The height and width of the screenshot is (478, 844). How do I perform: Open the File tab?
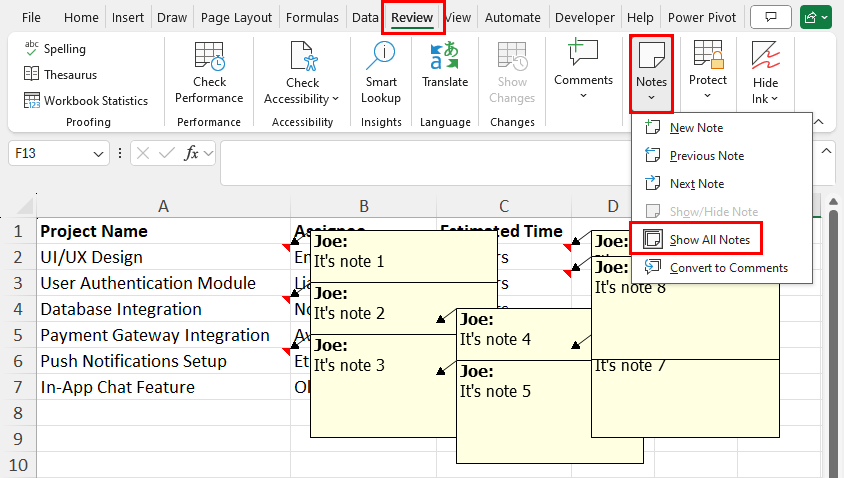[x=31, y=18]
